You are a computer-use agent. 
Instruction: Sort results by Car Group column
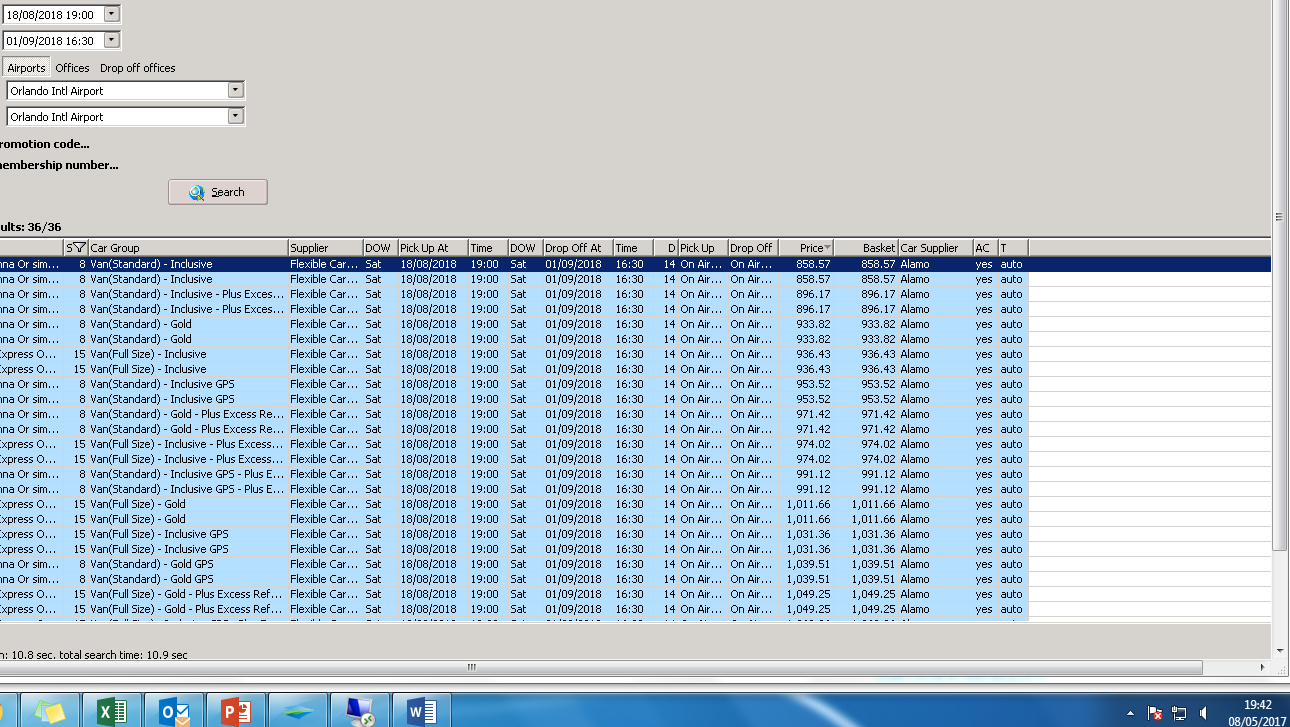[188, 248]
